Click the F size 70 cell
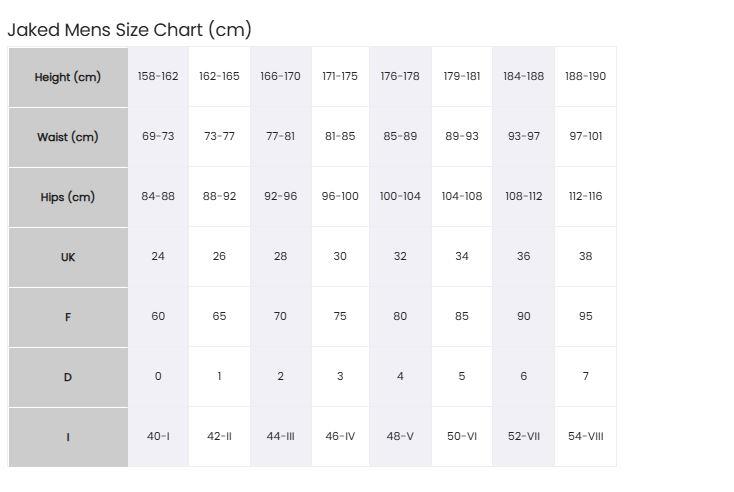The width and height of the screenshot is (734, 492). click(x=280, y=316)
